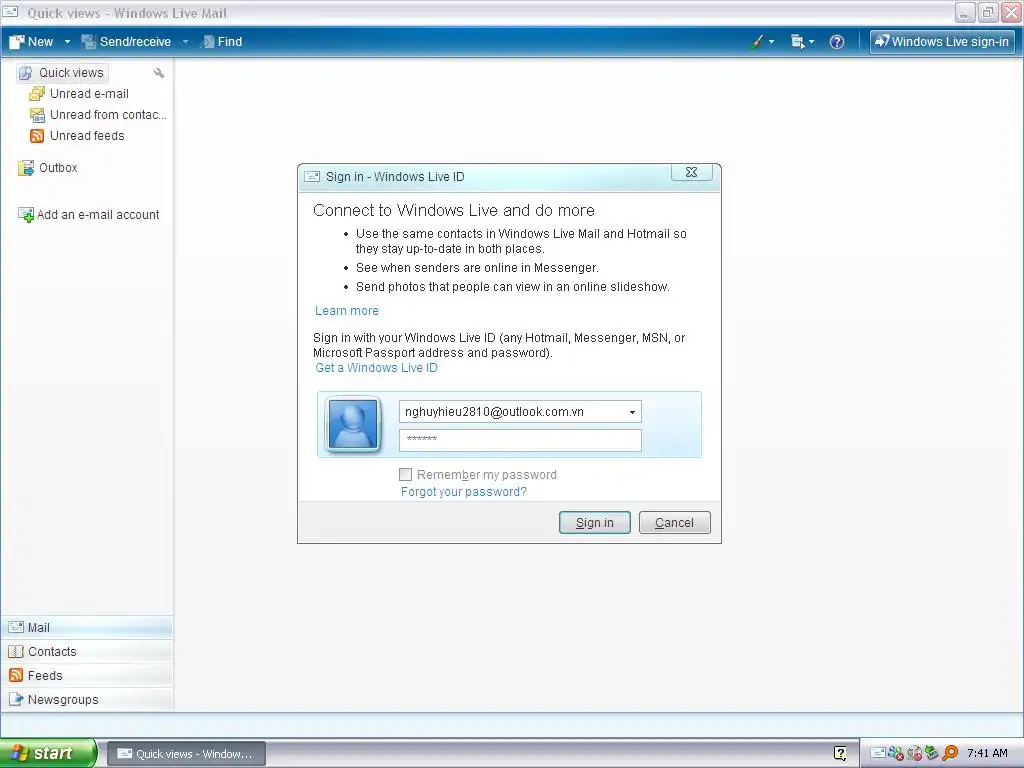The width and height of the screenshot is (1024, 768).
Task: Click the Send/receive toolbar button
Action: (x=126, y=42)
